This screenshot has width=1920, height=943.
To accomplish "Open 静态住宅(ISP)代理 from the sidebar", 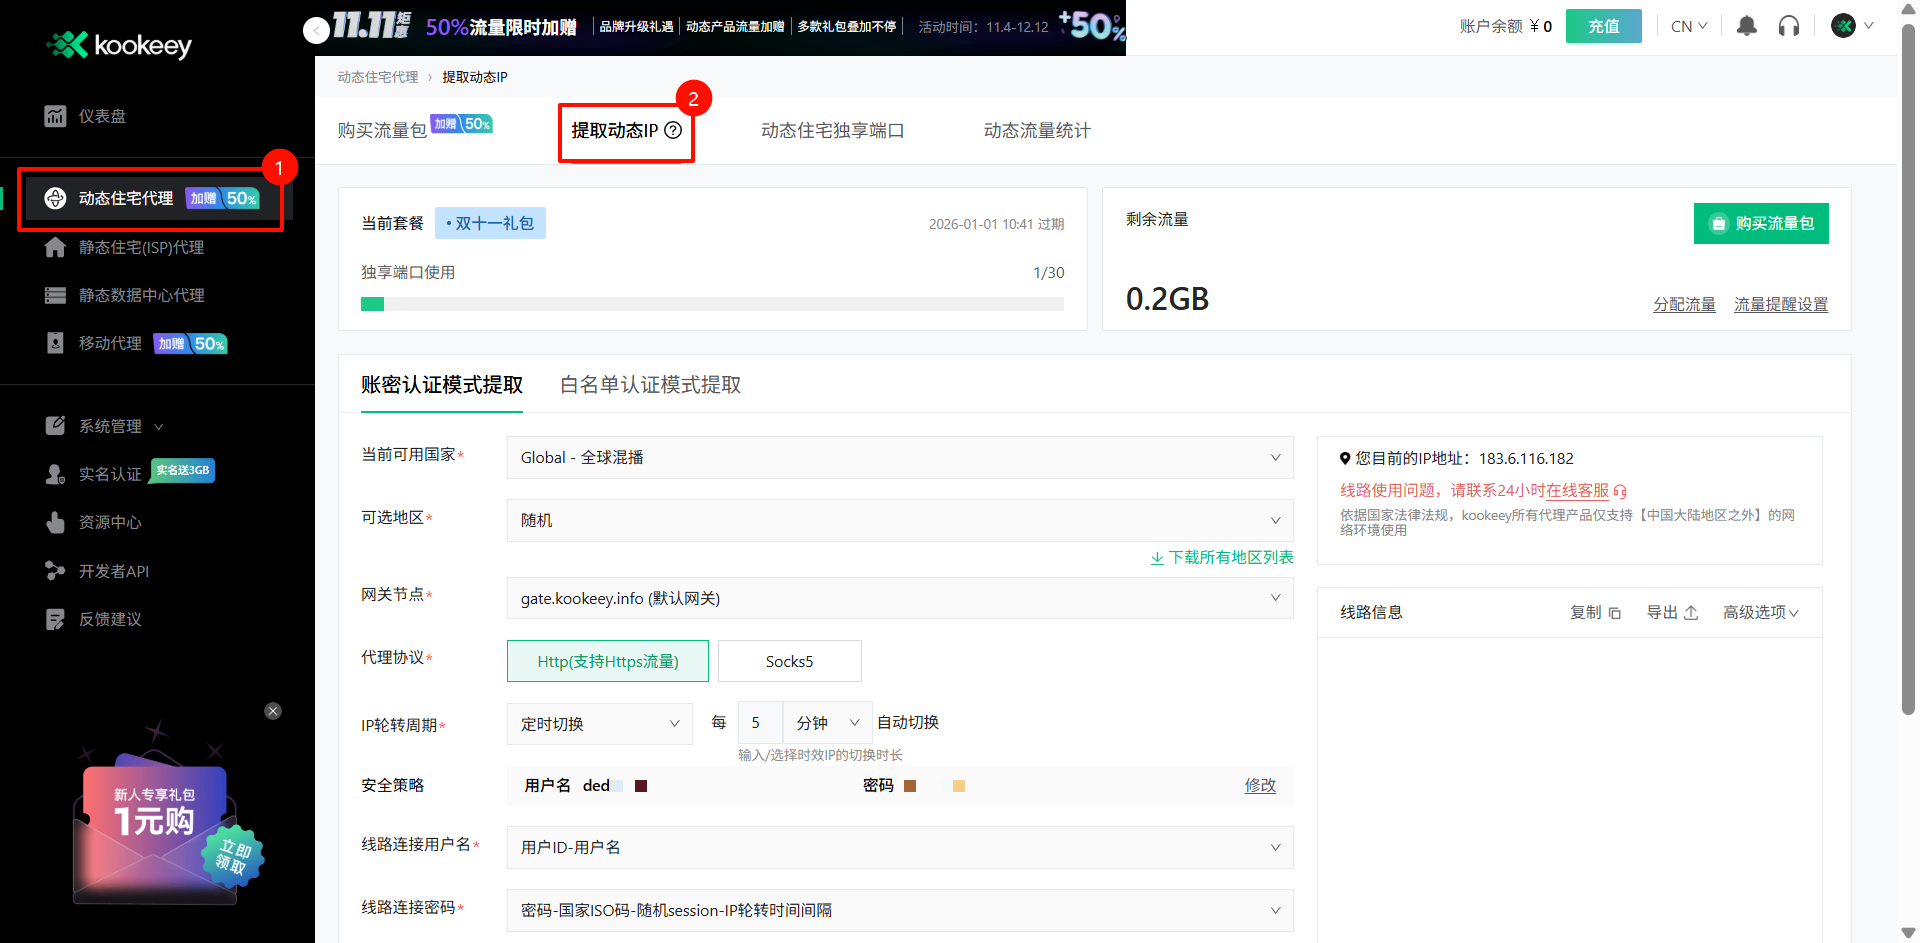I will tap(56, 247).
